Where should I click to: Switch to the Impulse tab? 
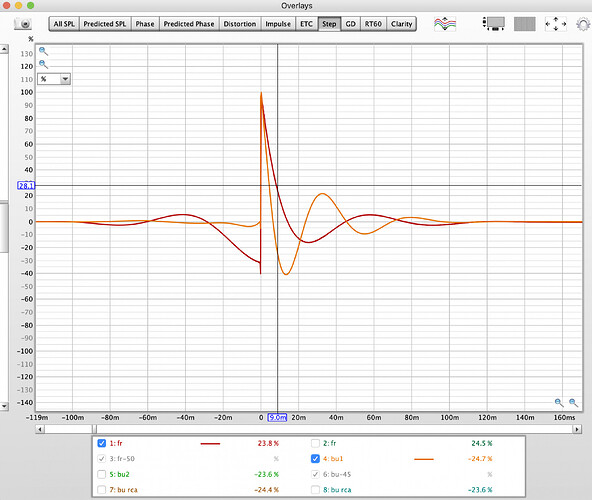(x=278, y=24)
